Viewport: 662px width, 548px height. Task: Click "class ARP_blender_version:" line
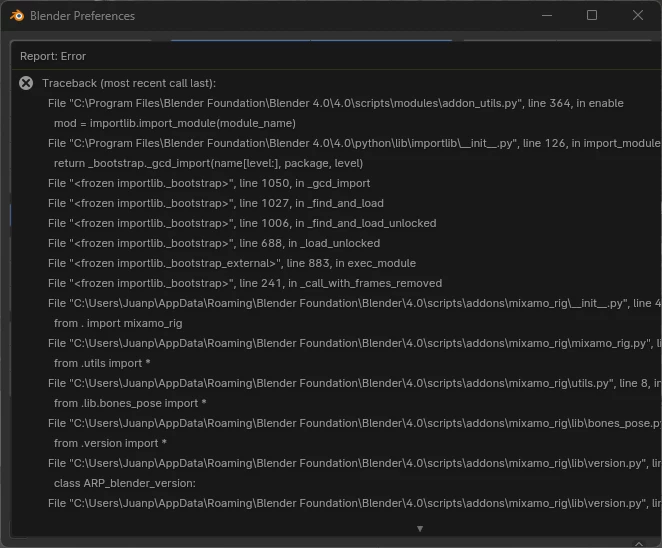click(125, 483)
